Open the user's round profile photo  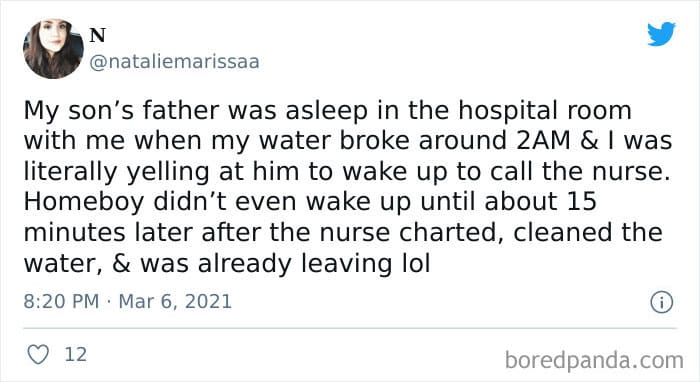[x=53, y=49]
